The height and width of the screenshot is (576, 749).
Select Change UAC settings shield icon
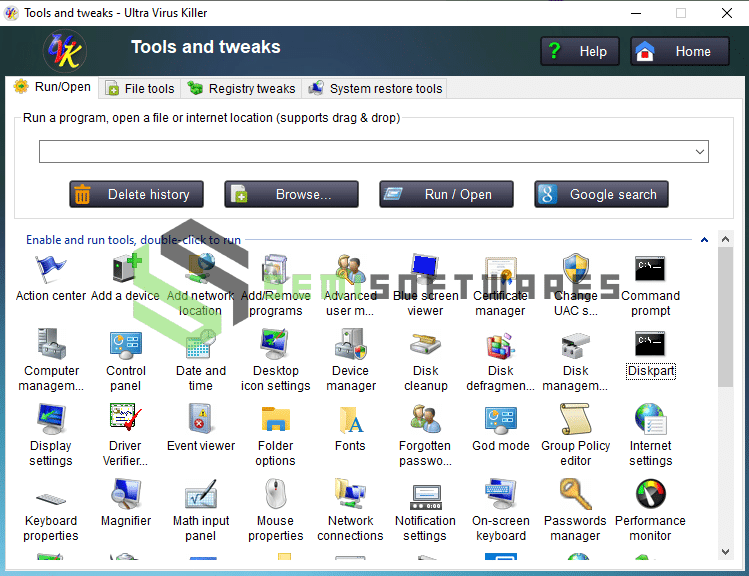coord(576,268)
